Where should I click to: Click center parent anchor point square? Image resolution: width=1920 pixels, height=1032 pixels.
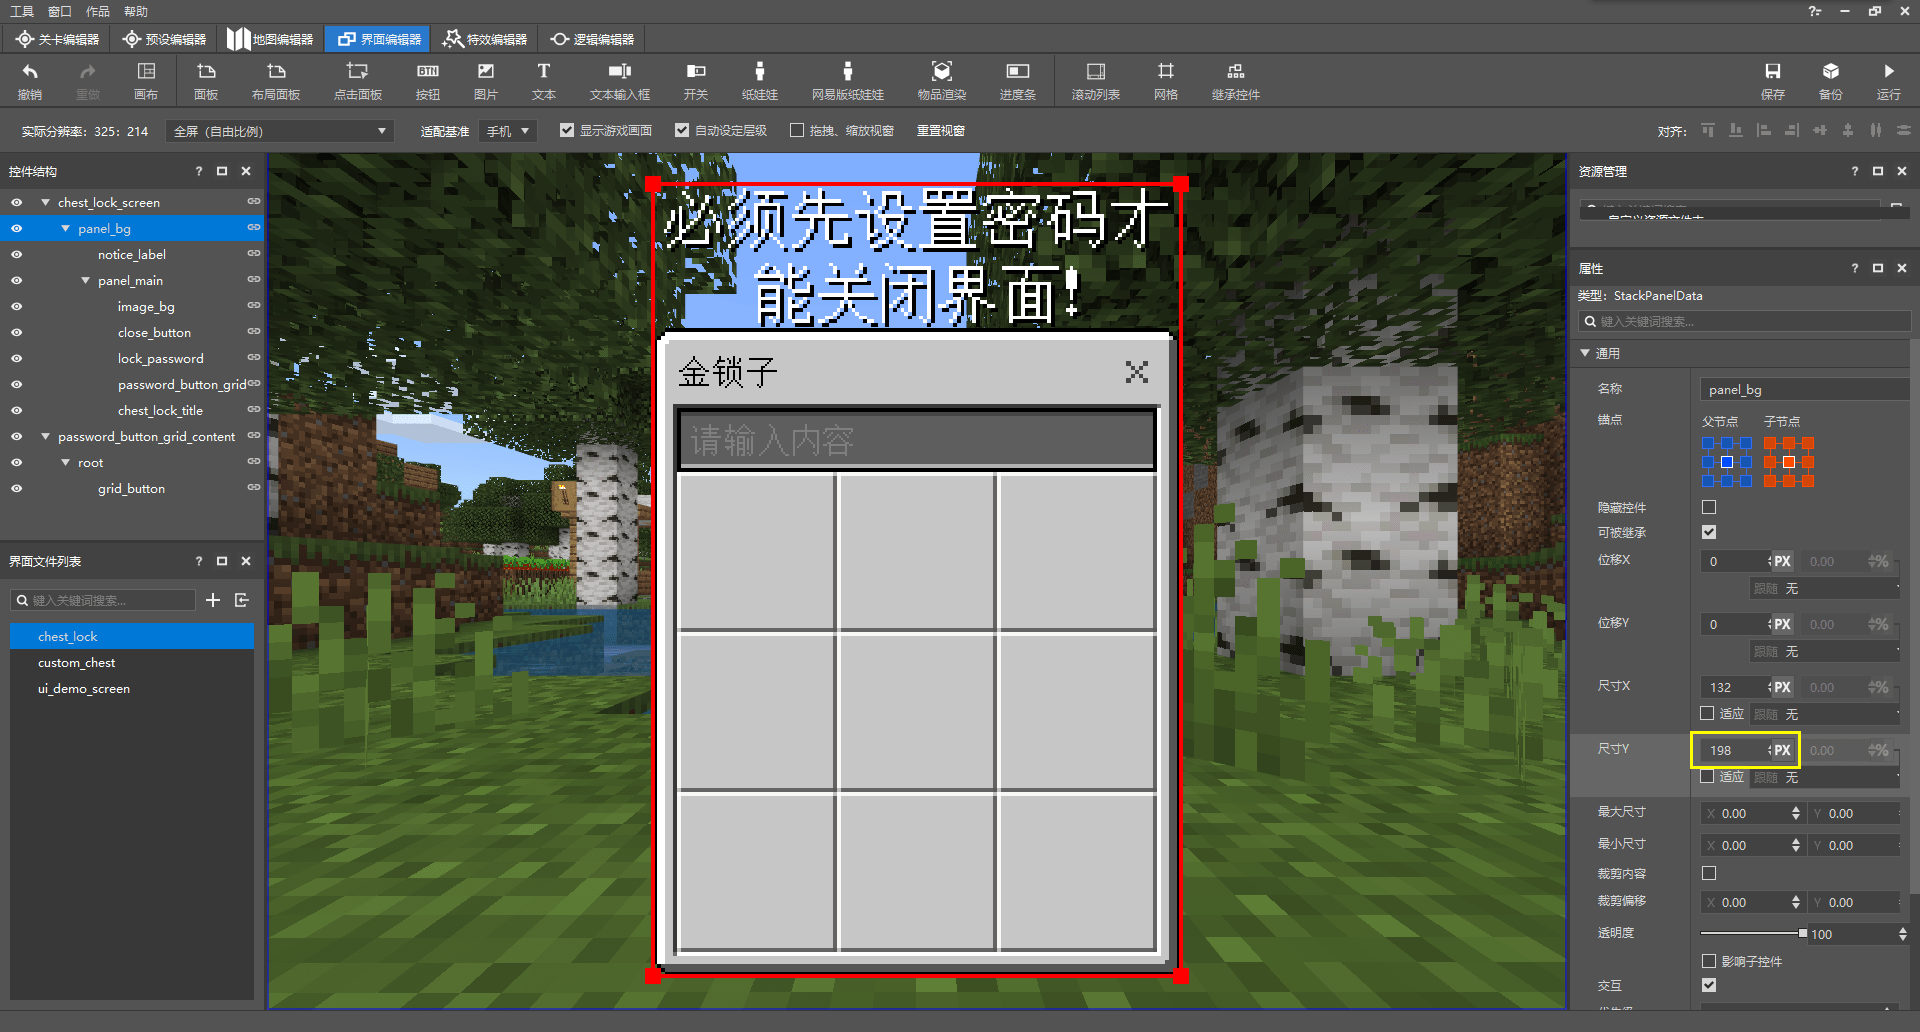1727,462
